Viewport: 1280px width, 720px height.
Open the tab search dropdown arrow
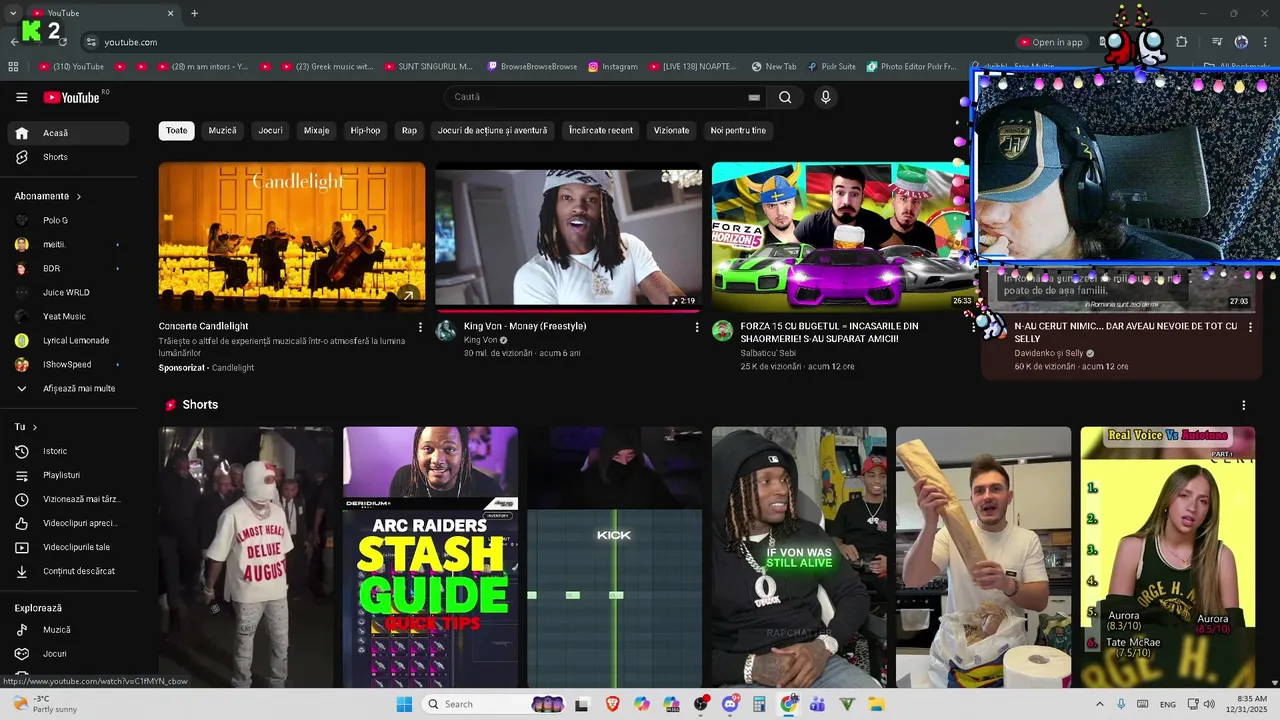13,13
